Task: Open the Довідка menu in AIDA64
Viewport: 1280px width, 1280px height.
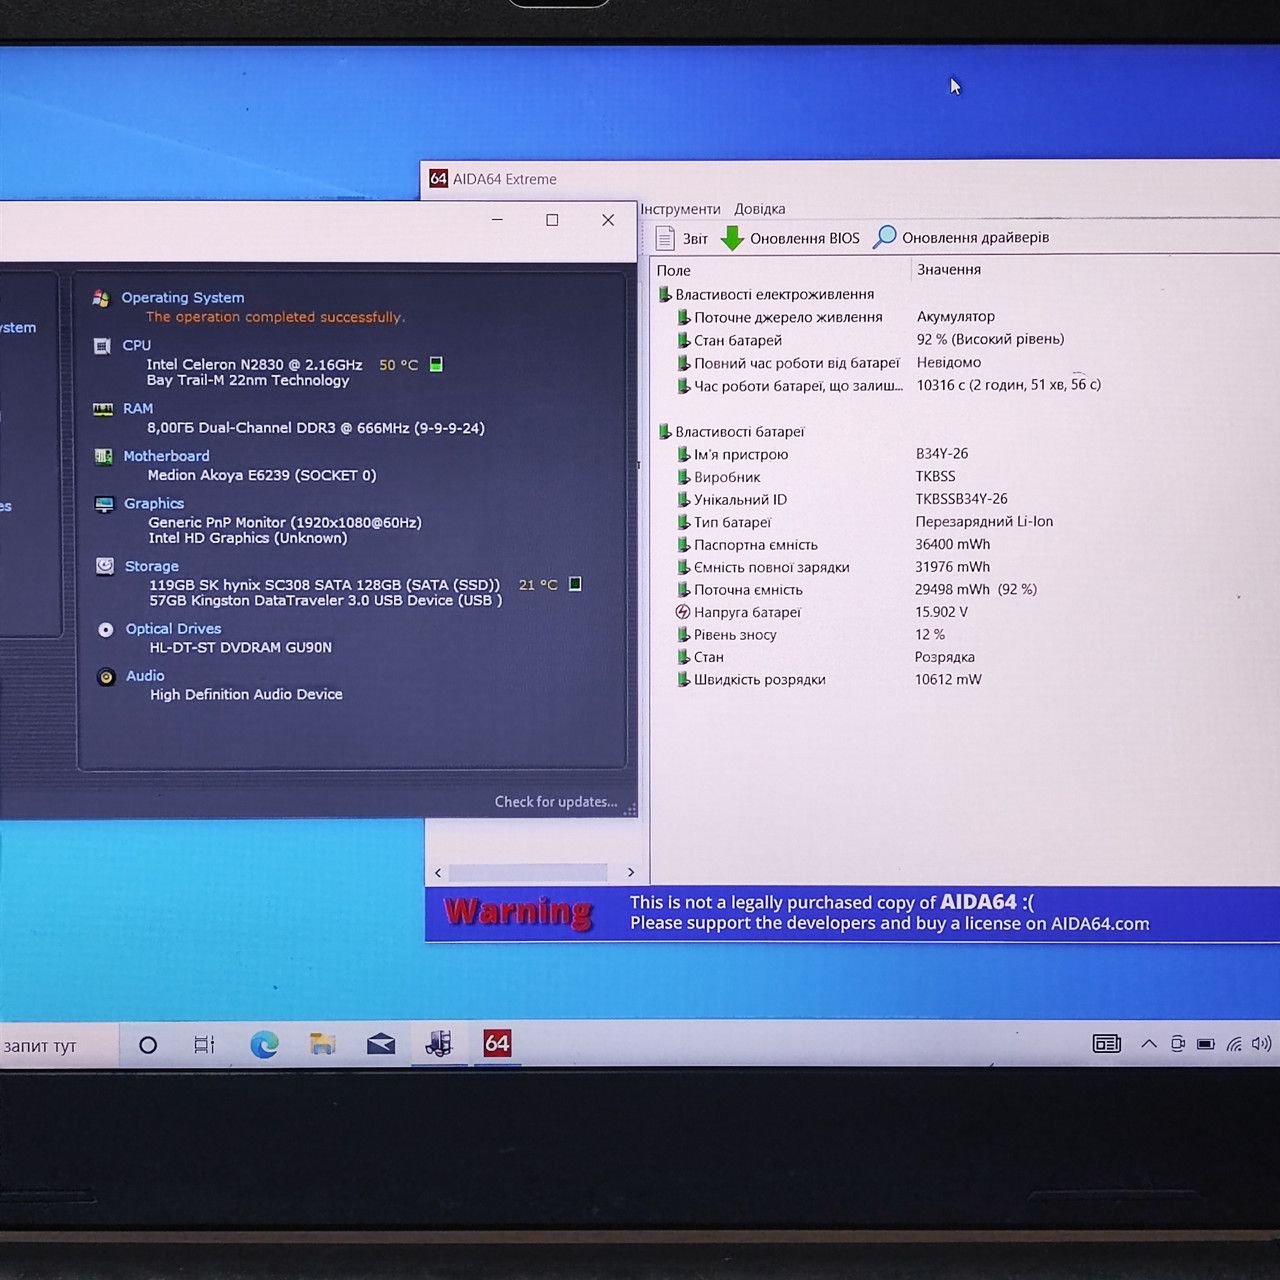Action: (x=760, y=209)
